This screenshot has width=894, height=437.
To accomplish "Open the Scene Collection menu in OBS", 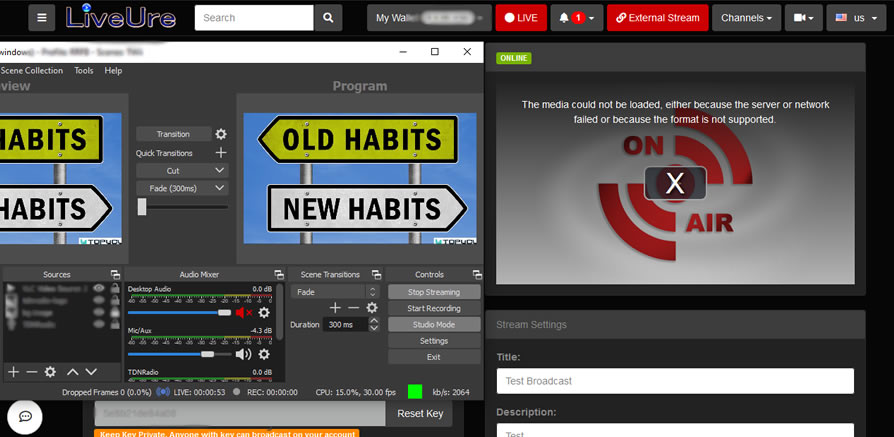I will click(x=32, y=71).
